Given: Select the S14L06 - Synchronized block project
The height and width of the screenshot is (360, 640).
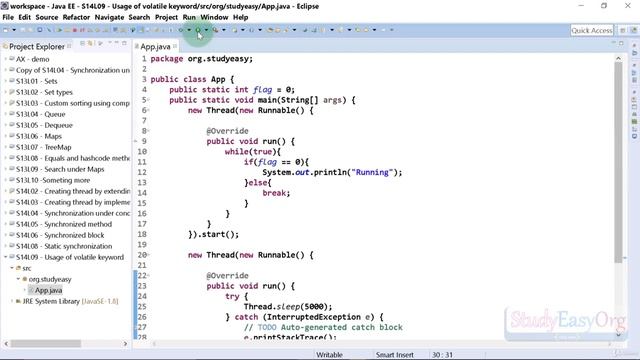Looking at the screenshot, I should point(60,235).
